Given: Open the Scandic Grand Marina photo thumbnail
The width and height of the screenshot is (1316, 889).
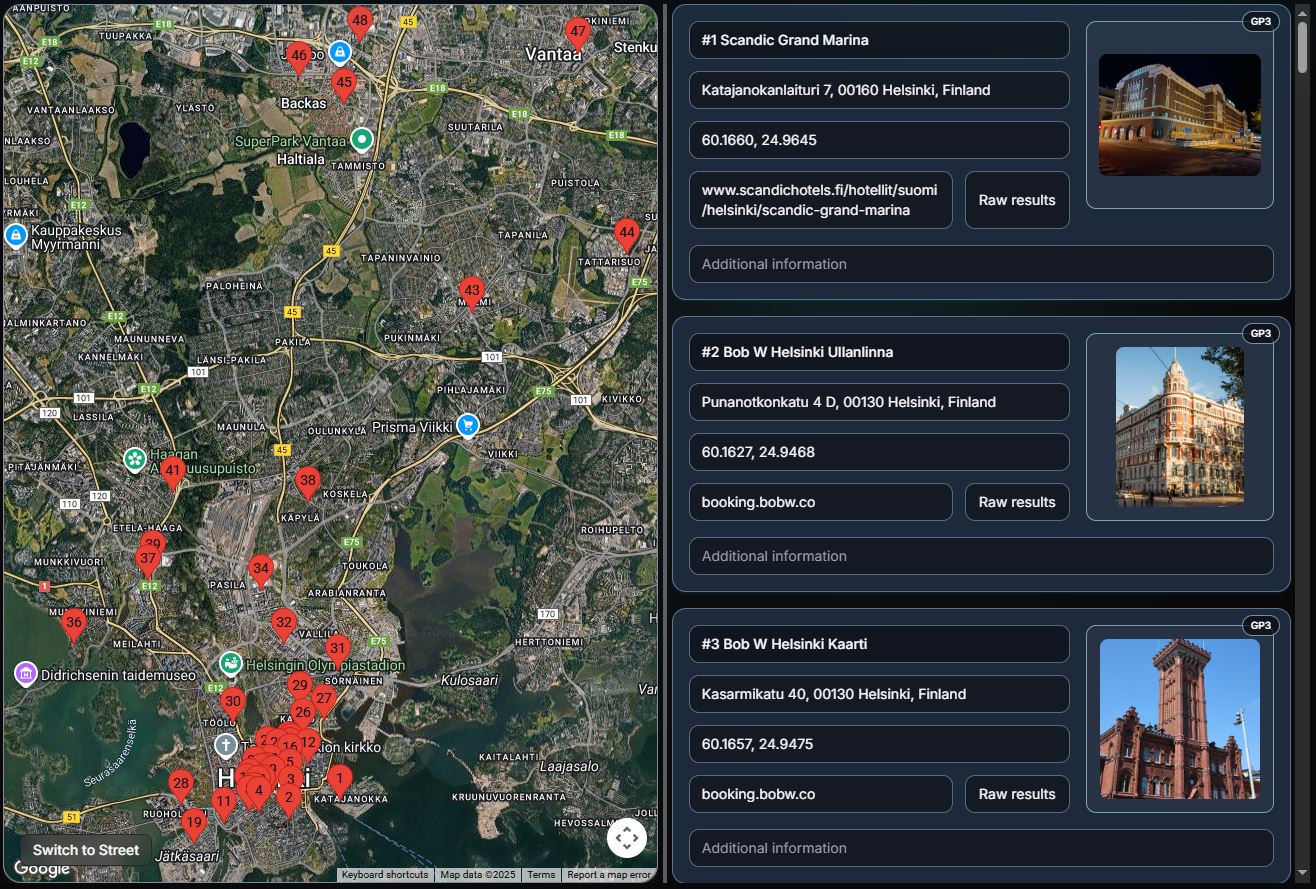Looking at the screenshot, I should pyautogui.click(x=1179, y=115).
